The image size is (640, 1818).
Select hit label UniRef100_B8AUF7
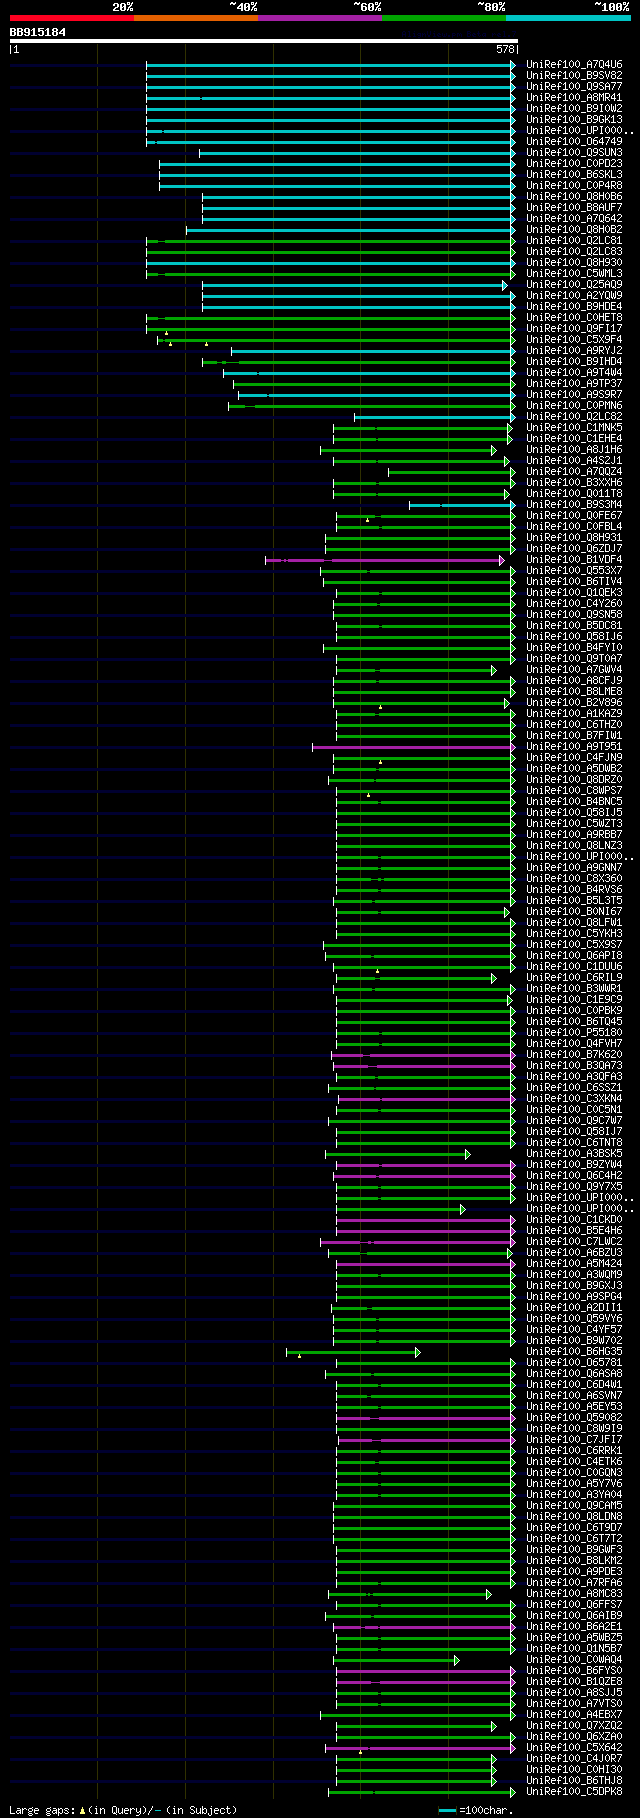574,207
